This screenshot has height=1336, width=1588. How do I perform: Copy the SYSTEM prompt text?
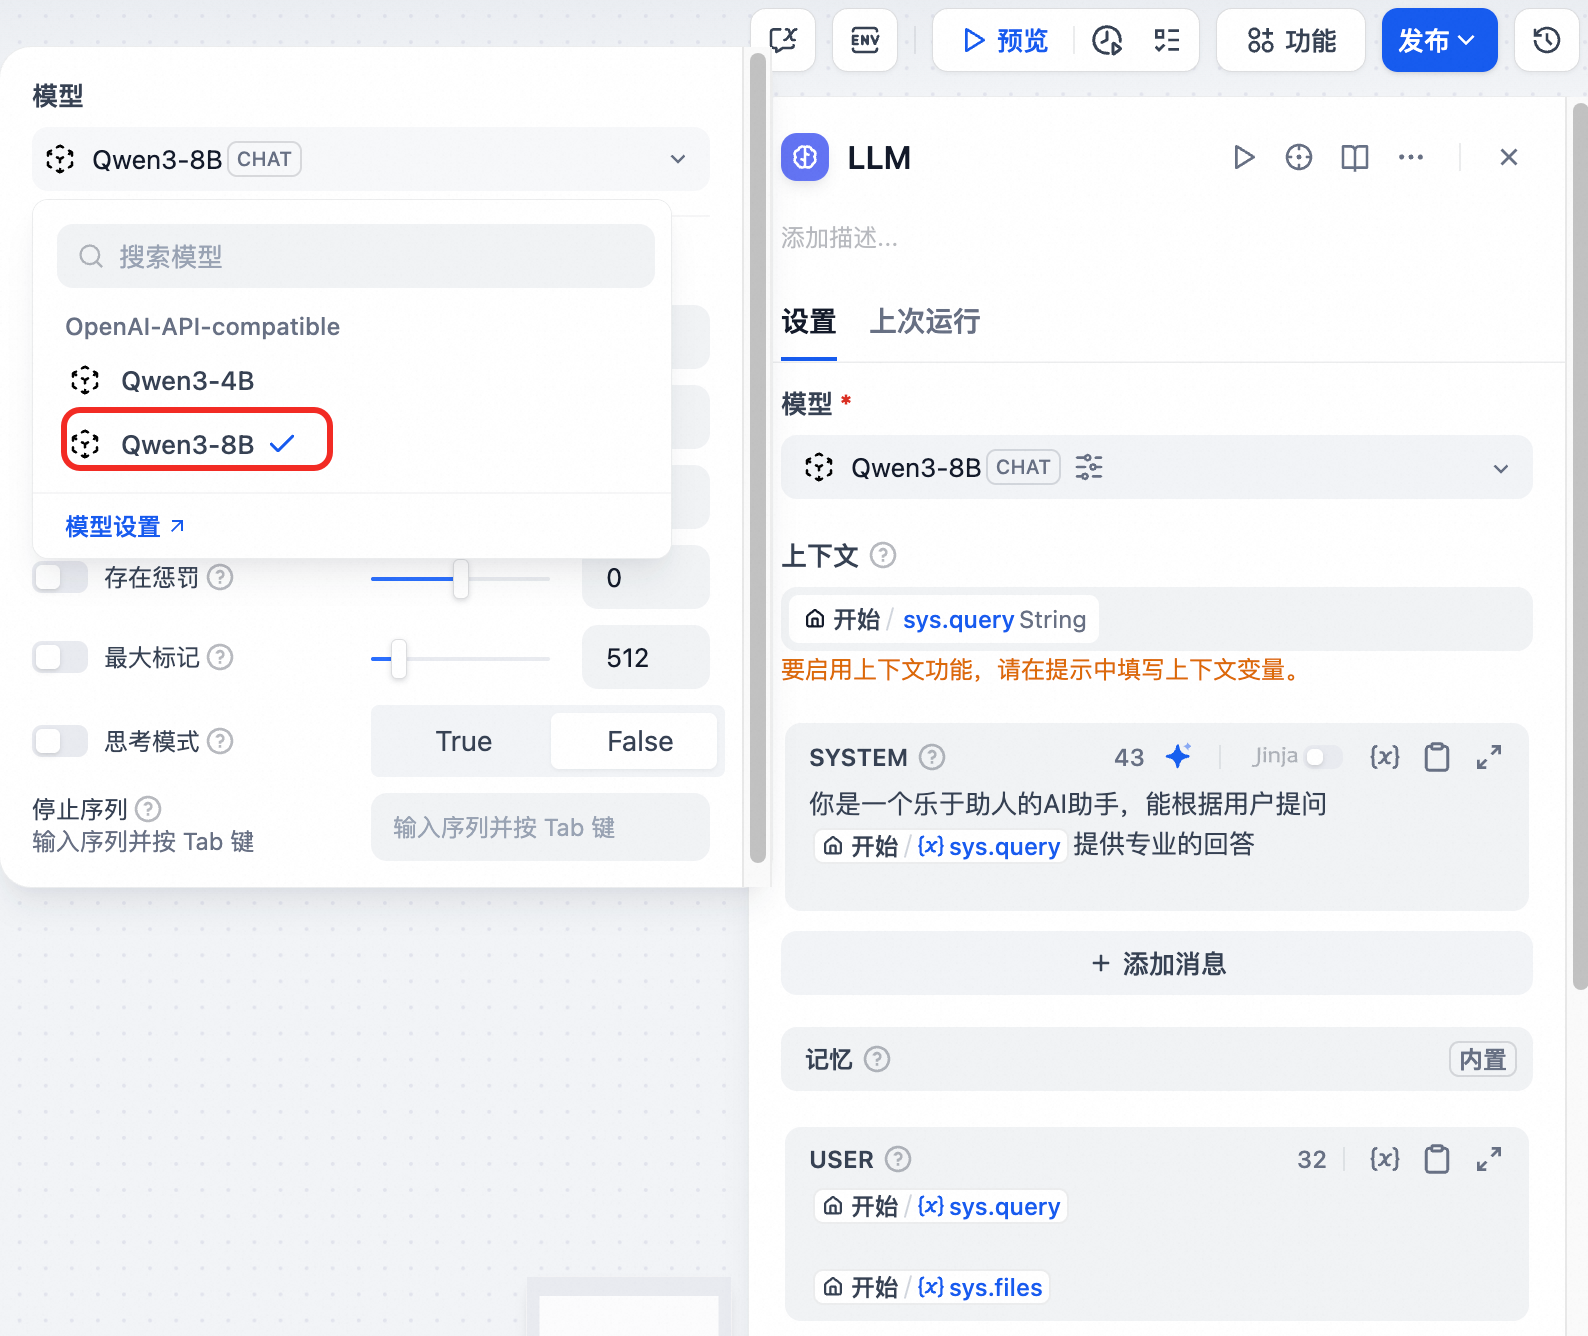(1437, 757)
